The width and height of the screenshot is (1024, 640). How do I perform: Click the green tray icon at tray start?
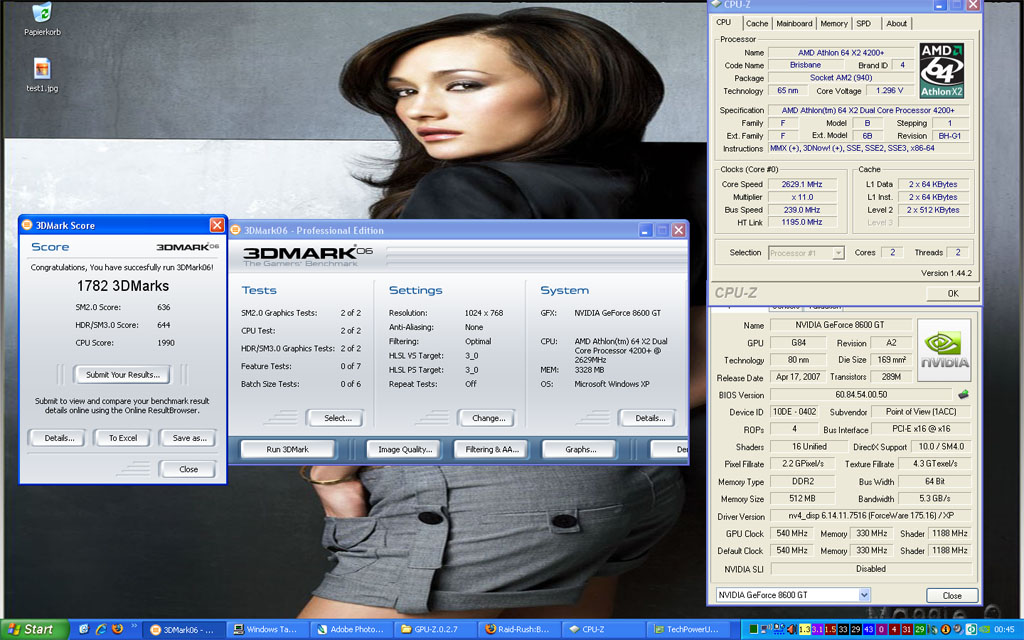point(753,630)
